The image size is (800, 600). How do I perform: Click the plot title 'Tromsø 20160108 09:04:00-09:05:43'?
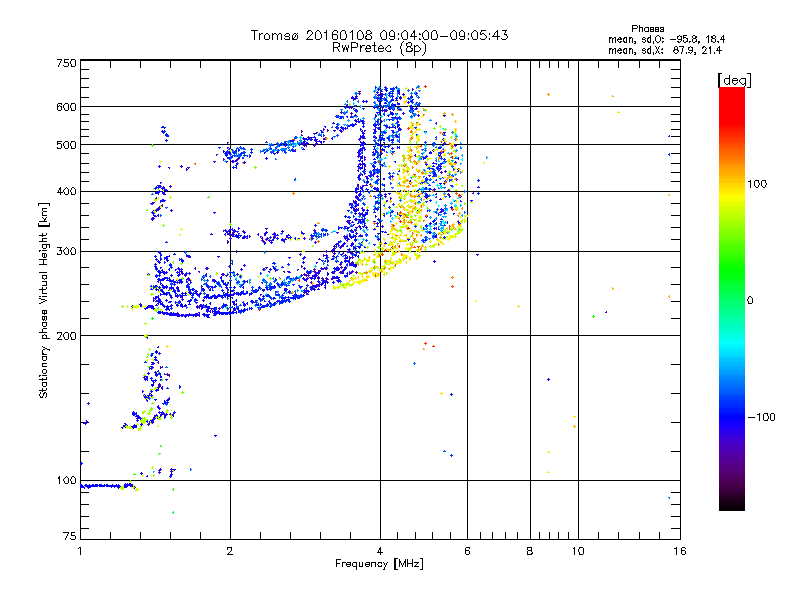pos(379,35)
